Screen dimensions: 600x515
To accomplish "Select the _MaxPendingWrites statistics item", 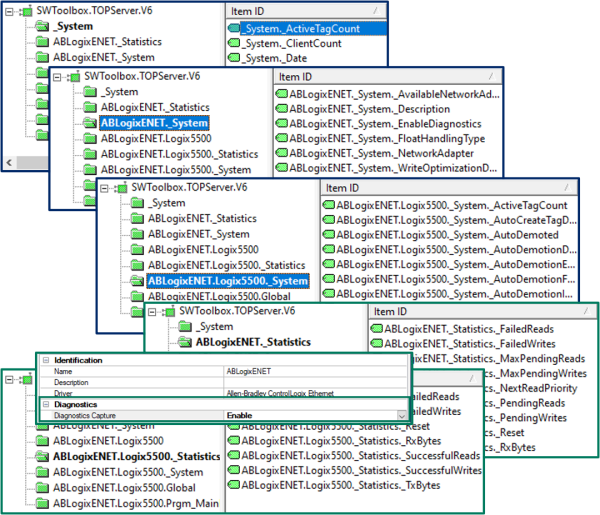I will (x=536, y=373).
